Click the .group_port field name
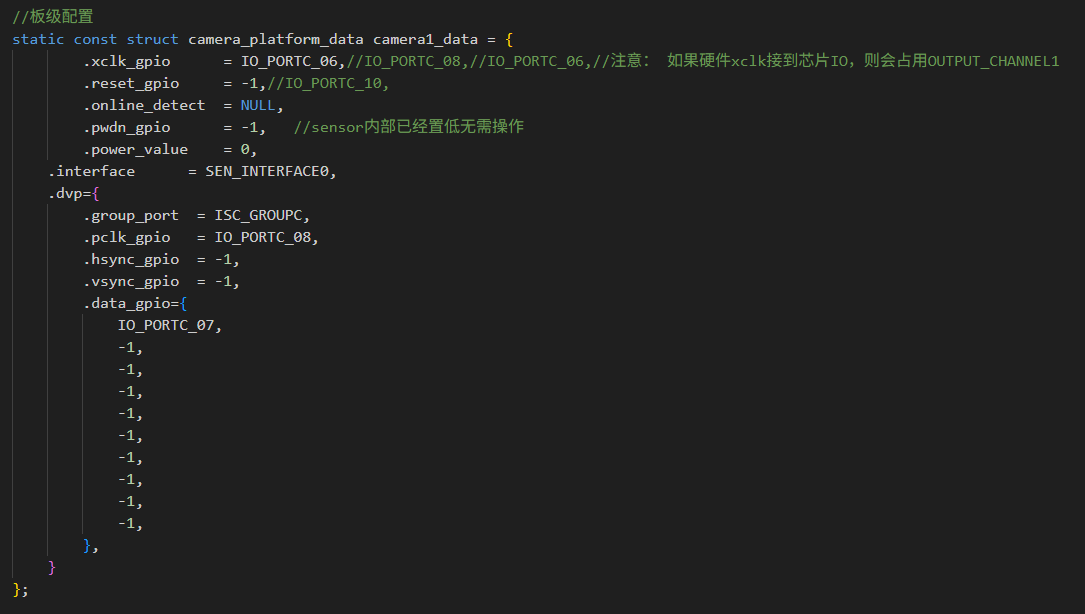The width and height of the screenshot is (1085, 614). 131,216
